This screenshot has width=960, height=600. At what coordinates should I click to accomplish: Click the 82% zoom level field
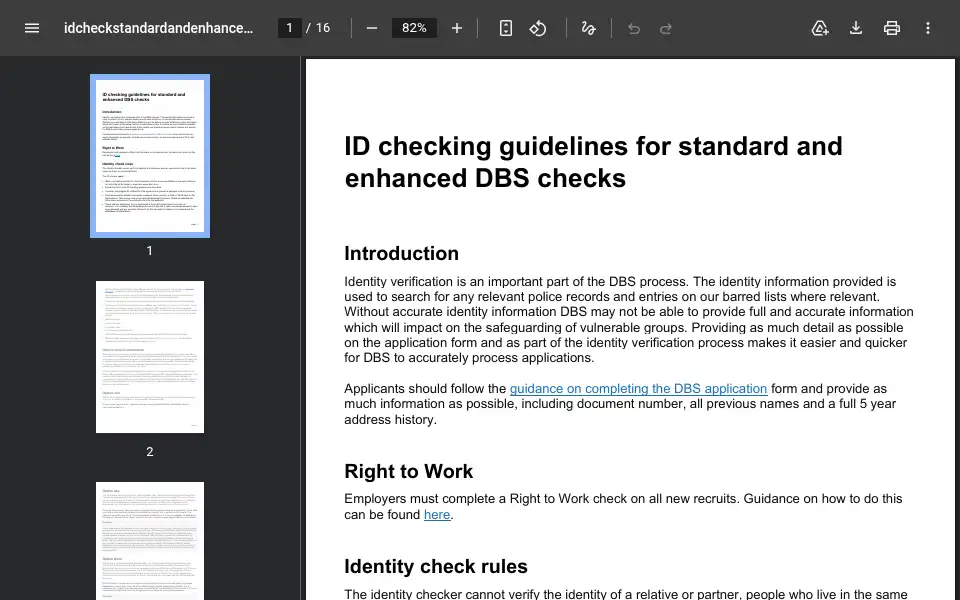pos(414,28)
